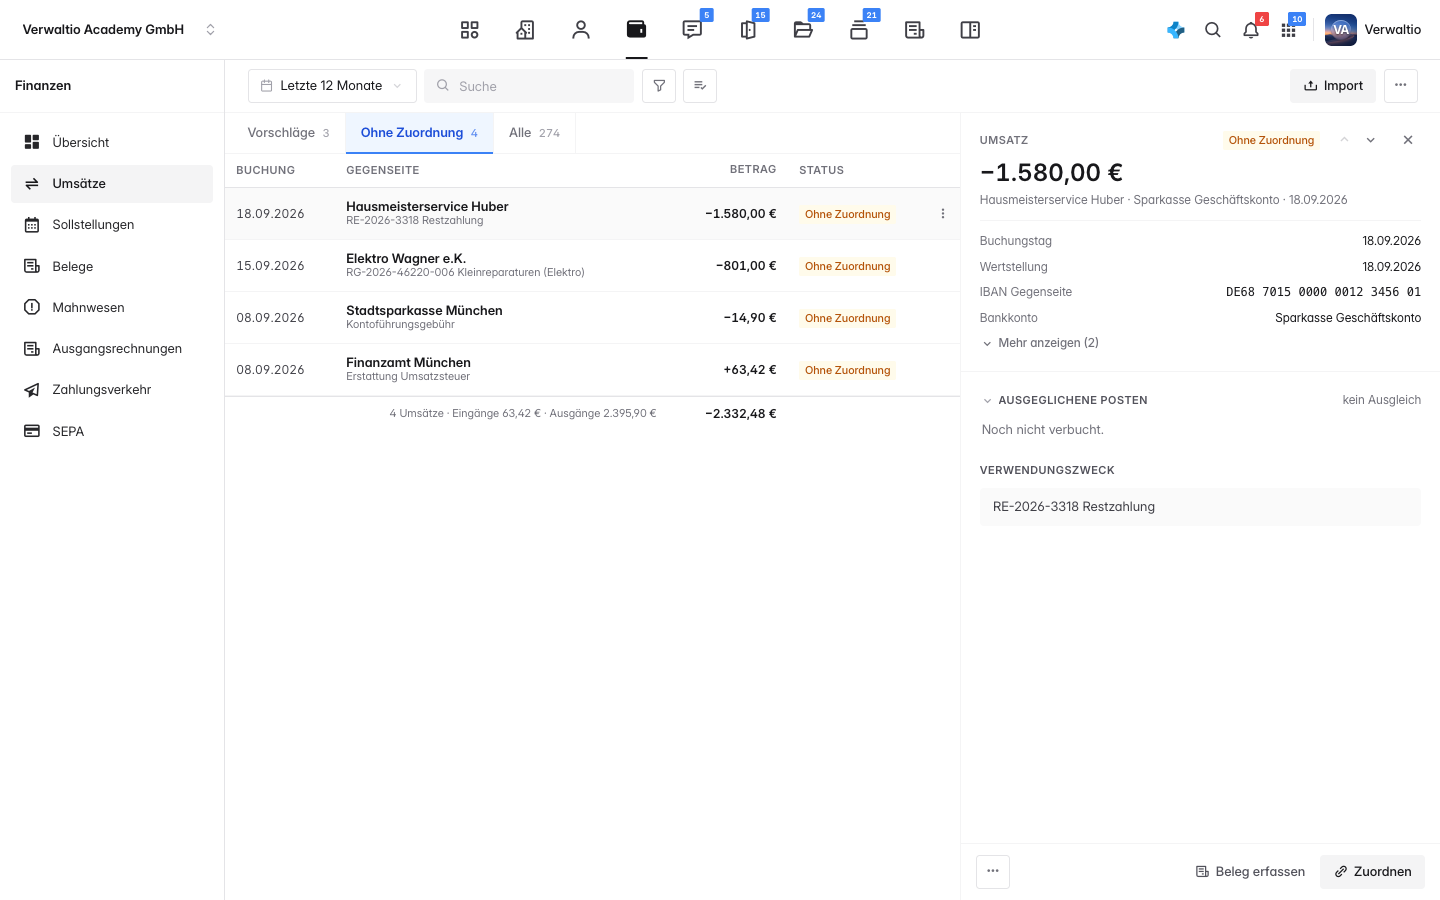This screenshot has height=900, width=1440.
Task: Open Zahlungsverkehr in the sidebar
Action: pyautogui.click(x=112, y=390)
